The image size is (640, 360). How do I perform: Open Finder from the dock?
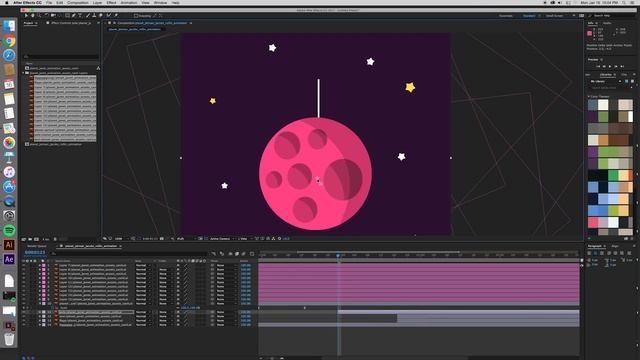(x=9, y=26)
